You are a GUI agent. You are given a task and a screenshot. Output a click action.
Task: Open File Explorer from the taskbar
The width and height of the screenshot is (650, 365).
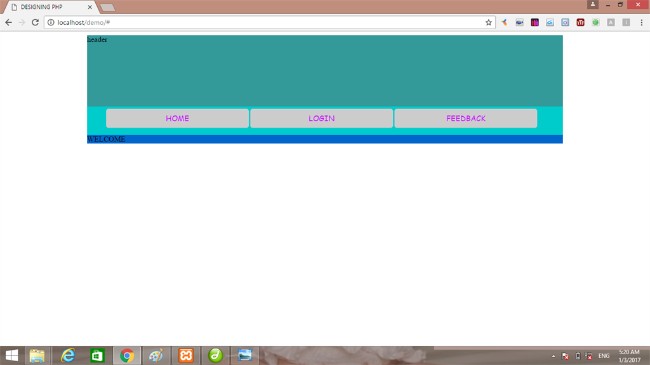coord(37,355)
